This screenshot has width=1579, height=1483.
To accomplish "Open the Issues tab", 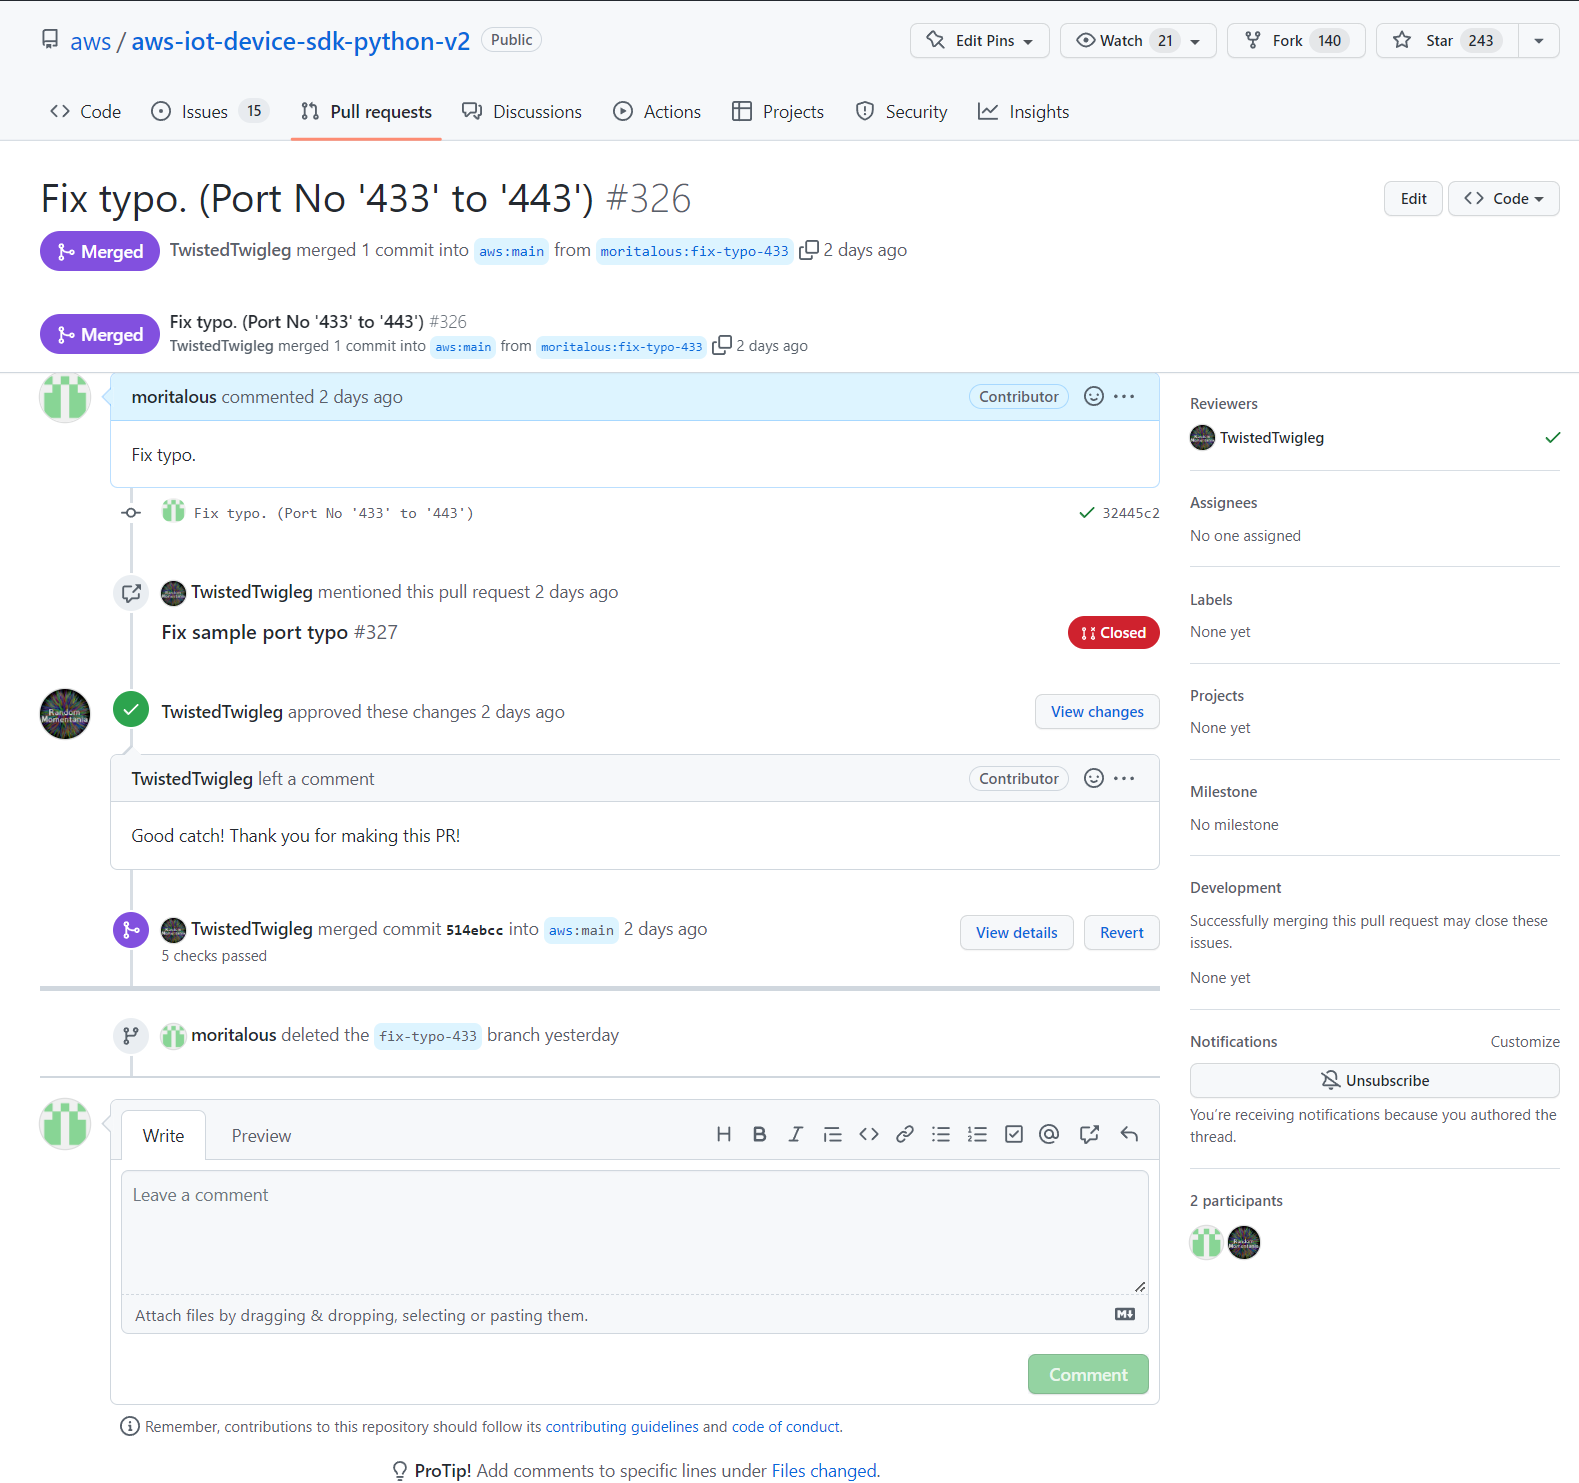I will pos(205,112).
